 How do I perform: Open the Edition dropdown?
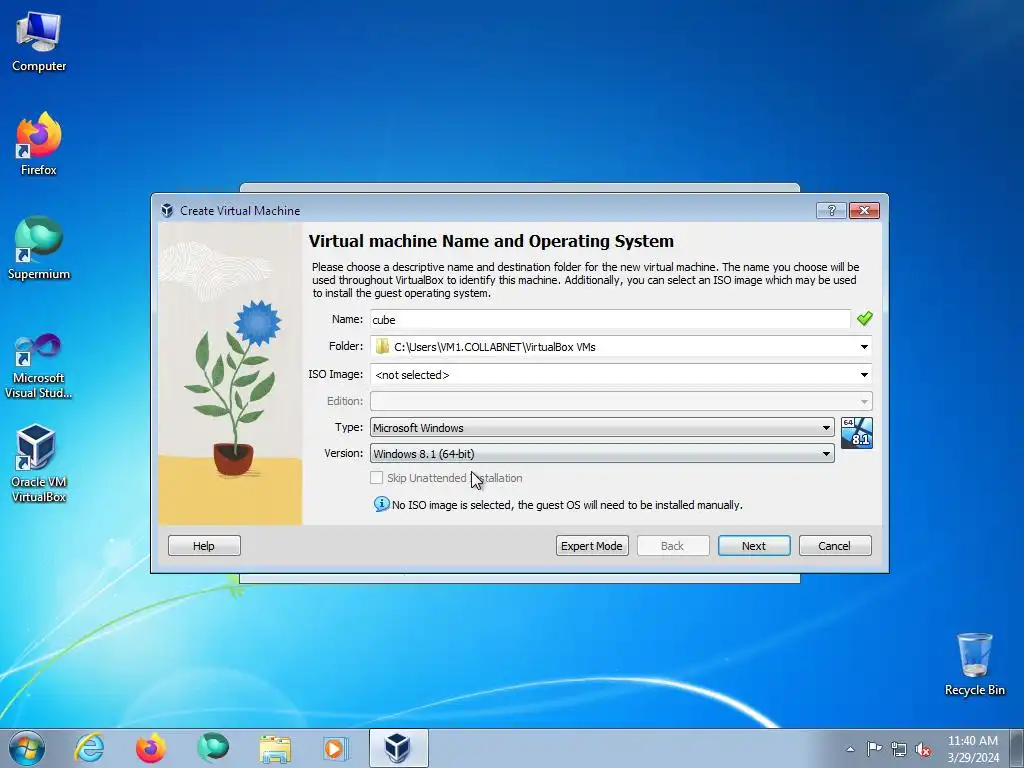[621, 401]
